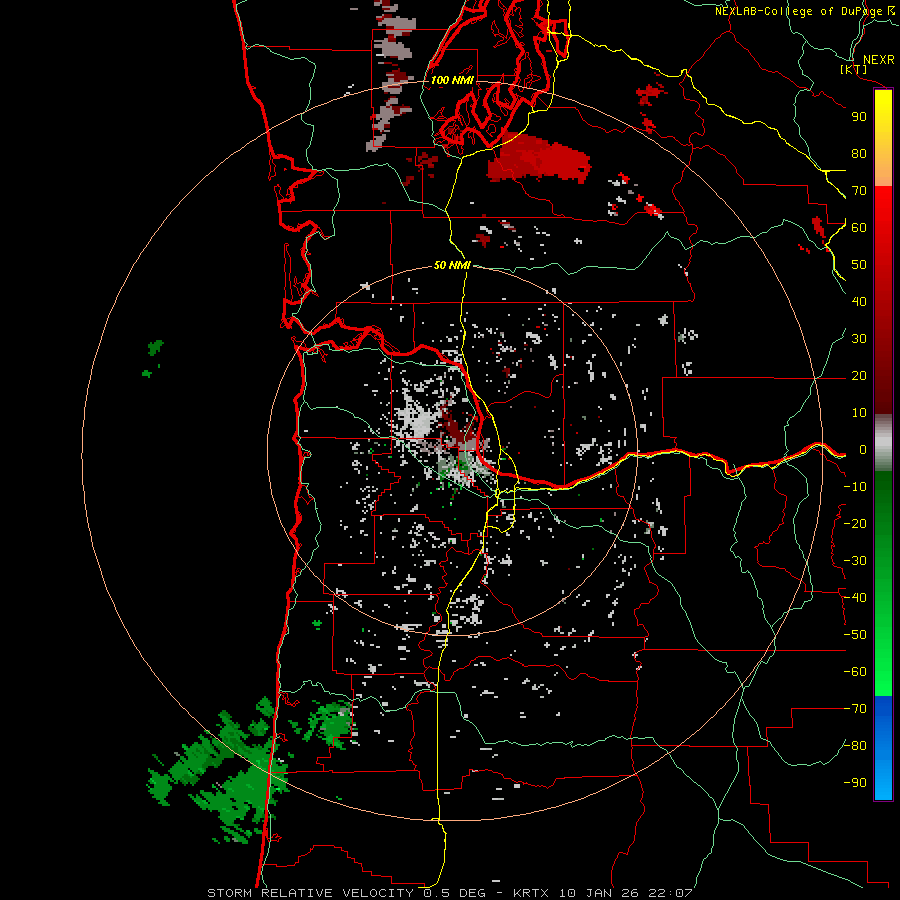Click the '-70' label on velocity legend
This screenshot has width=900, height=900.
click(855, 709)
